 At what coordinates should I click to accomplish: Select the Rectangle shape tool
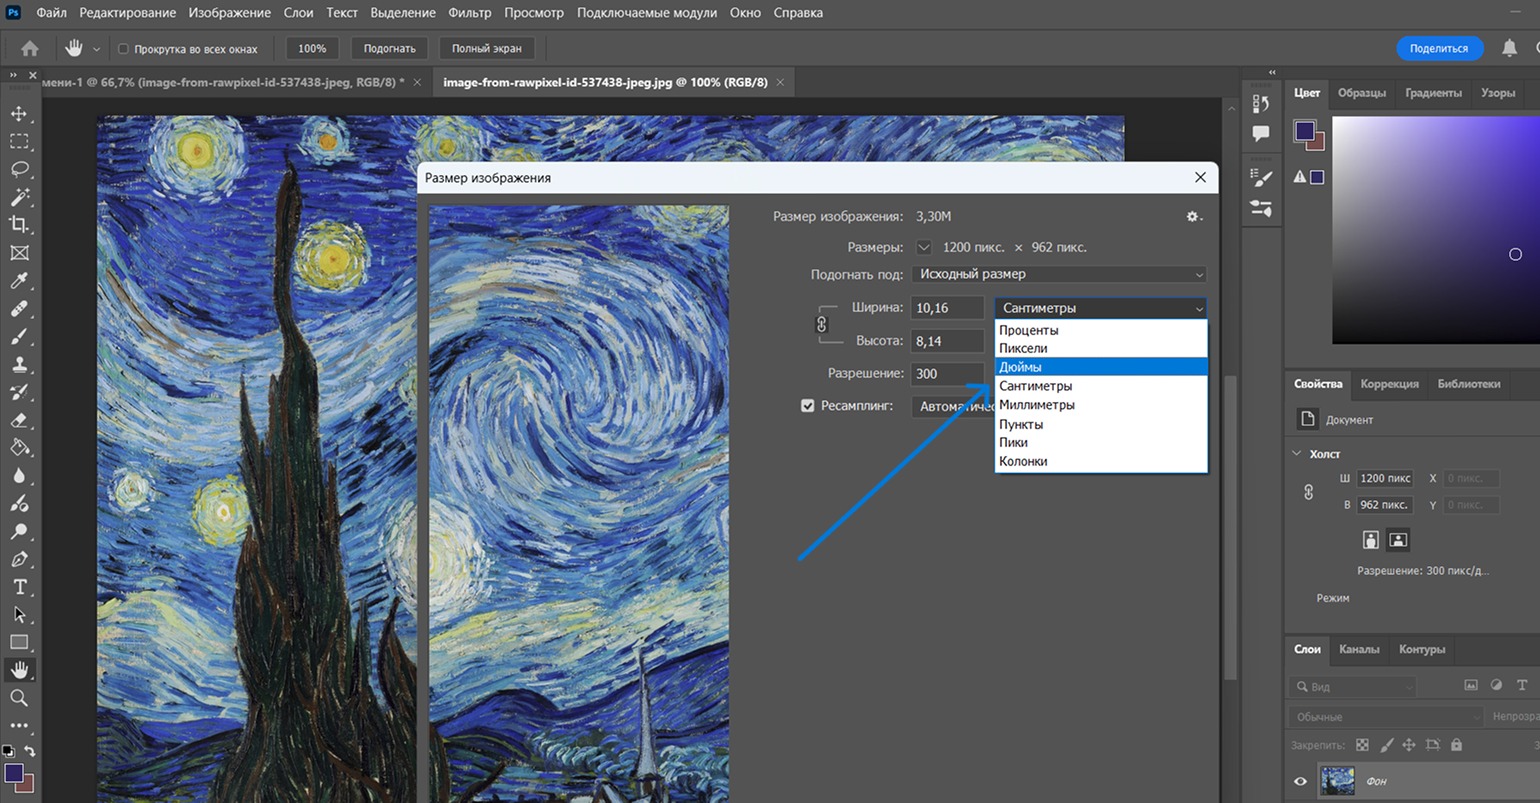click(19, 642)
